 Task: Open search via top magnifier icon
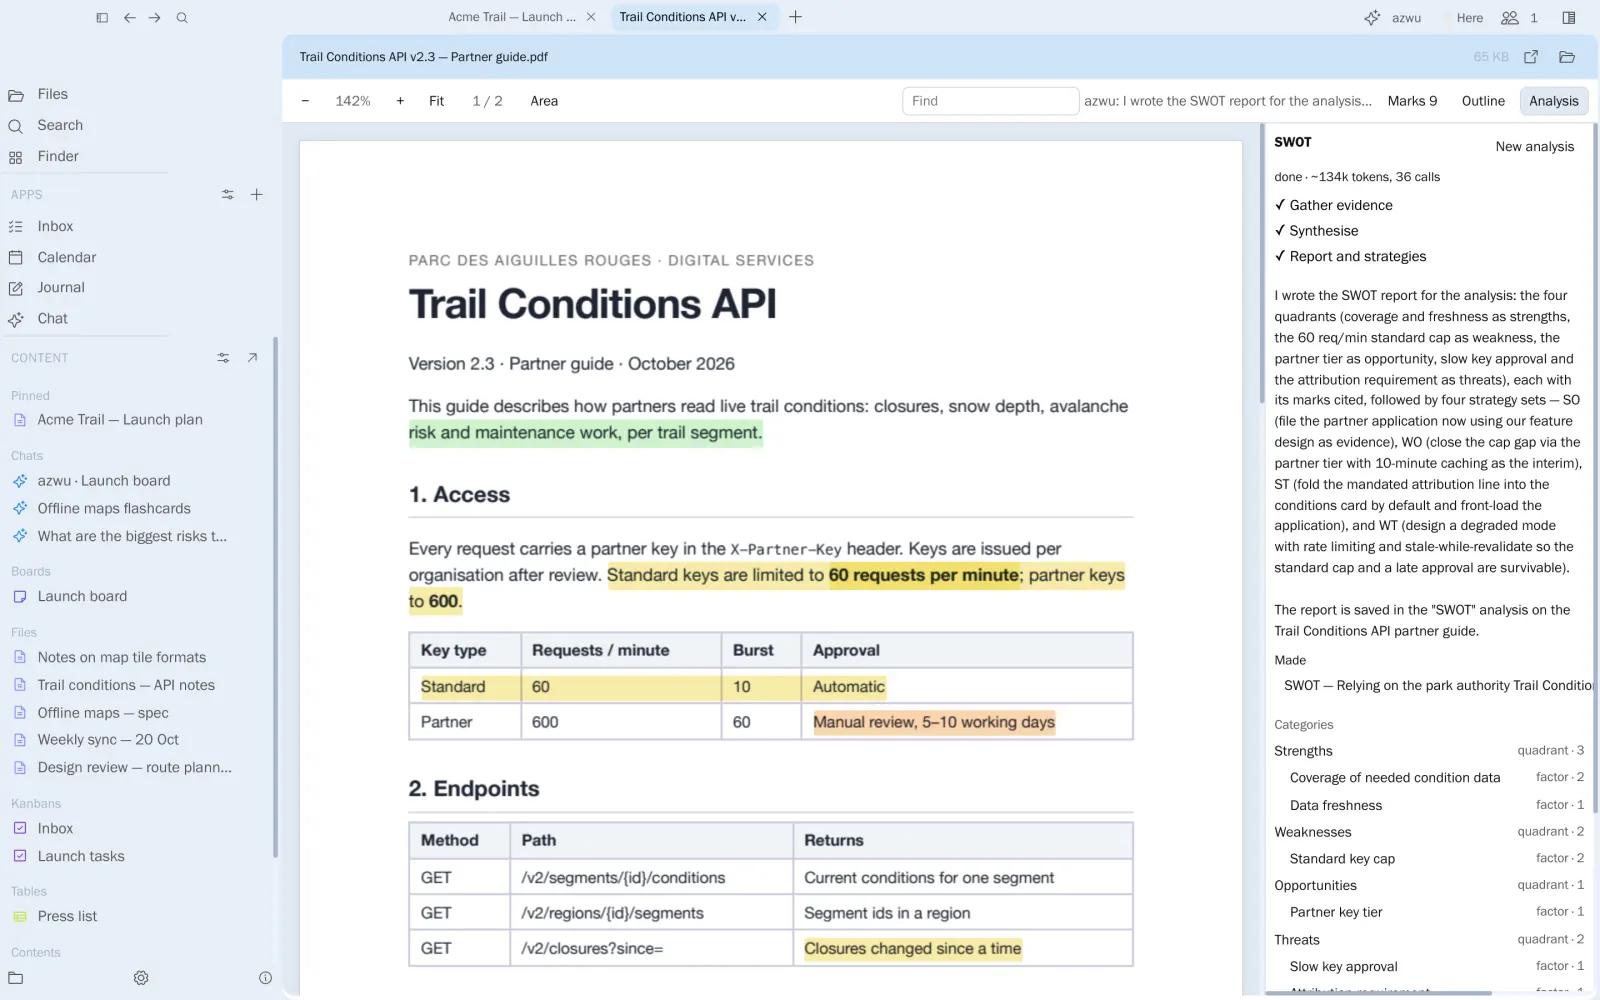point(182,18)
